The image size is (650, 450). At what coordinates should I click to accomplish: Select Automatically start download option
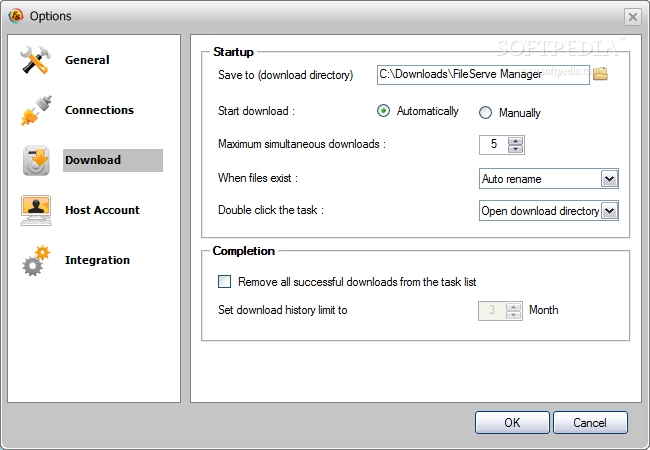click(383, 111)
